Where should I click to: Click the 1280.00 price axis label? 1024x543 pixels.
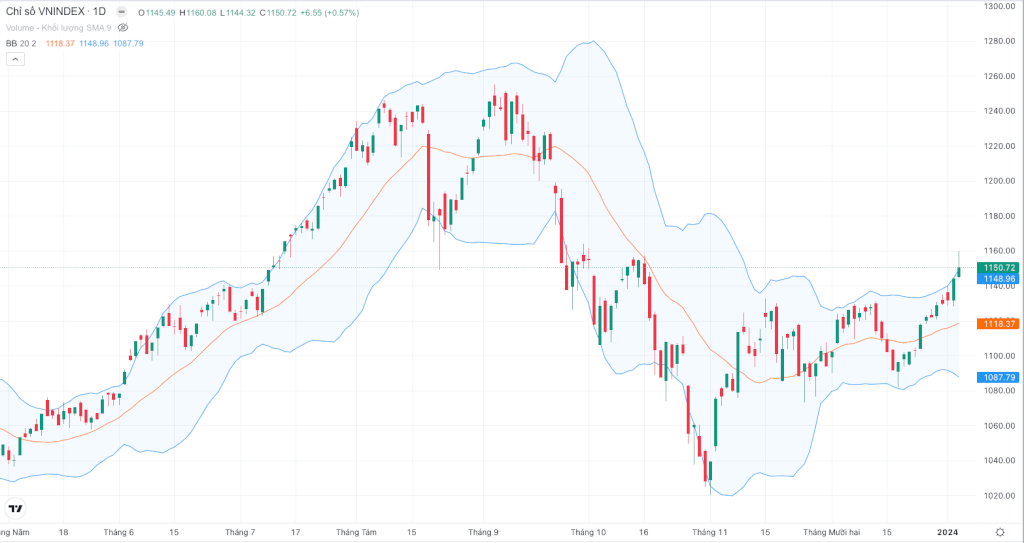click(x=999, y=41)
